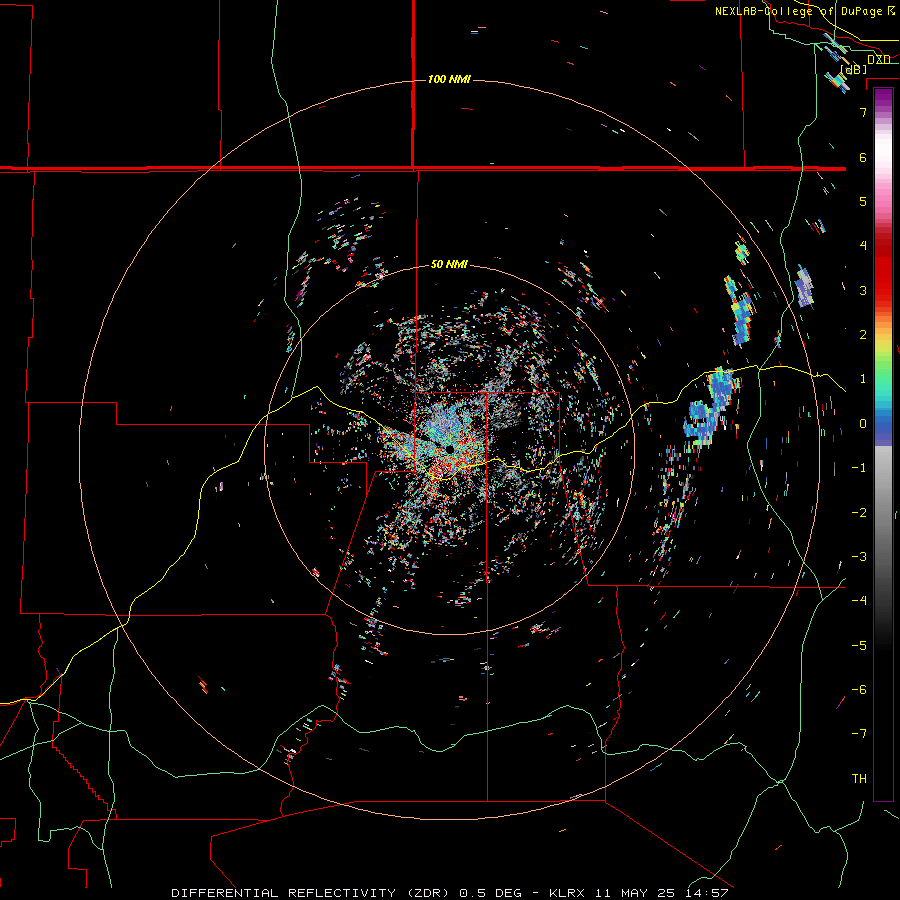
Task: Click the 4 value on color scale
Action: click(863, 246)
